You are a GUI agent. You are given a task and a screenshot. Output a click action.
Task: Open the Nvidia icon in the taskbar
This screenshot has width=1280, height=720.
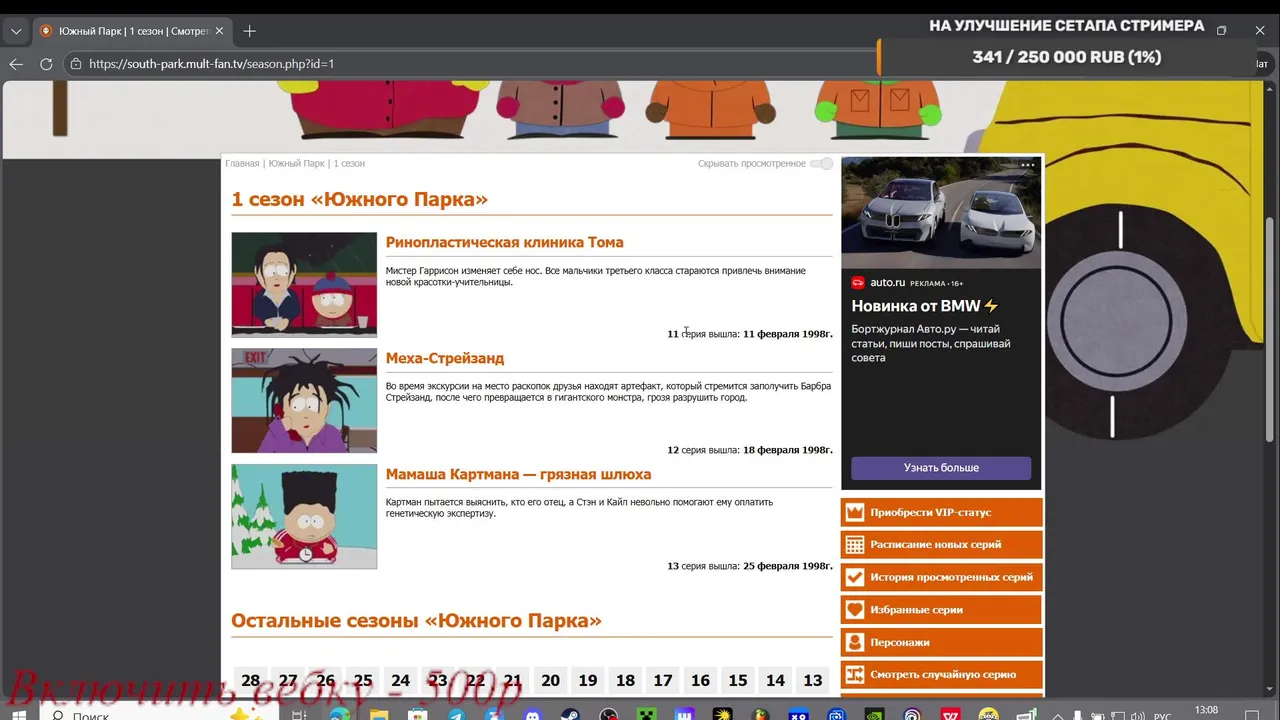coord(874,714)
